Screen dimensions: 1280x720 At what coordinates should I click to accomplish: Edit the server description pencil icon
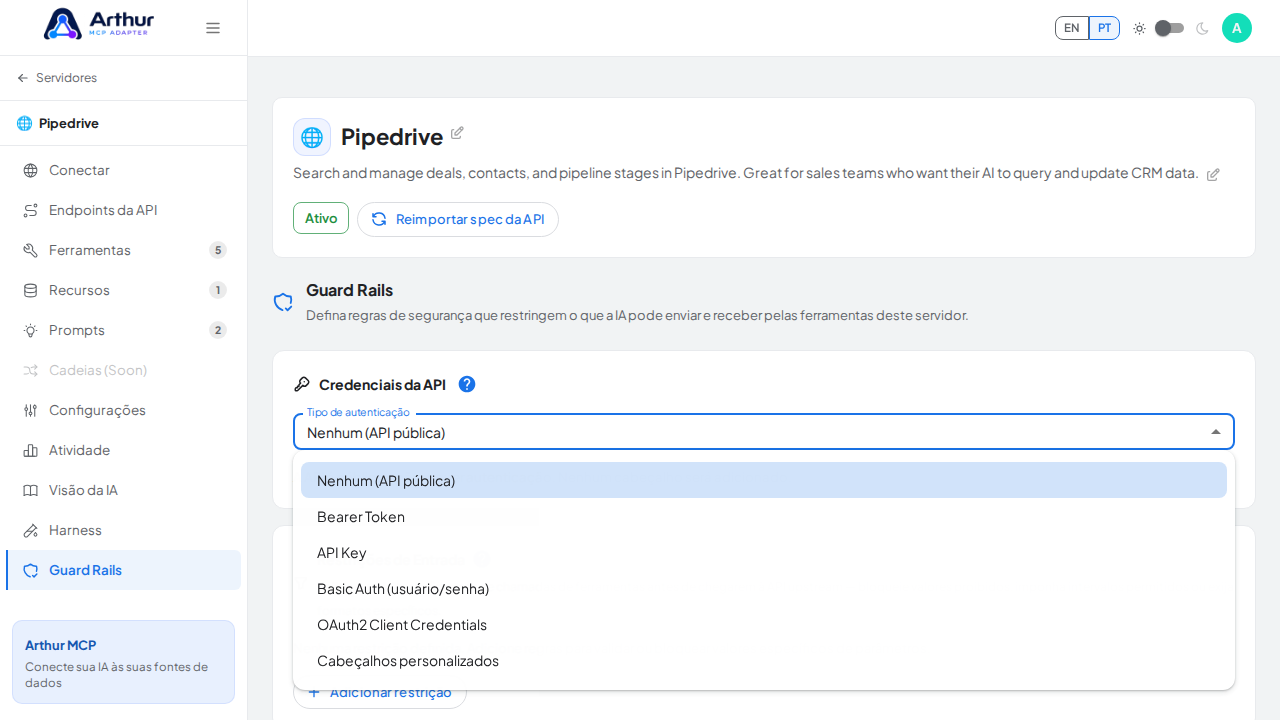[x=1213, y=174]
